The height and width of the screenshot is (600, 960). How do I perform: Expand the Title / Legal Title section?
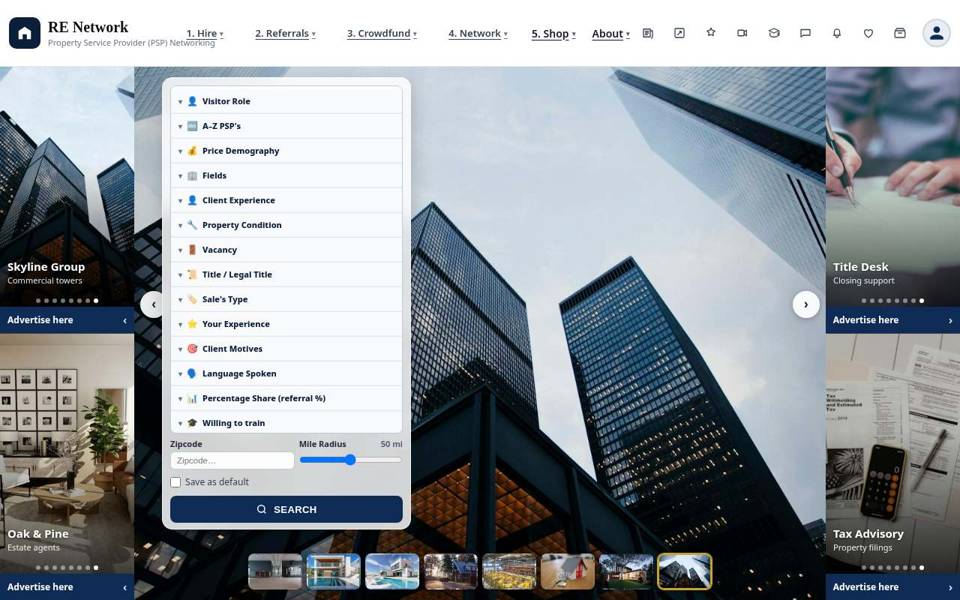pyautogui.click(x=287, y=275)
